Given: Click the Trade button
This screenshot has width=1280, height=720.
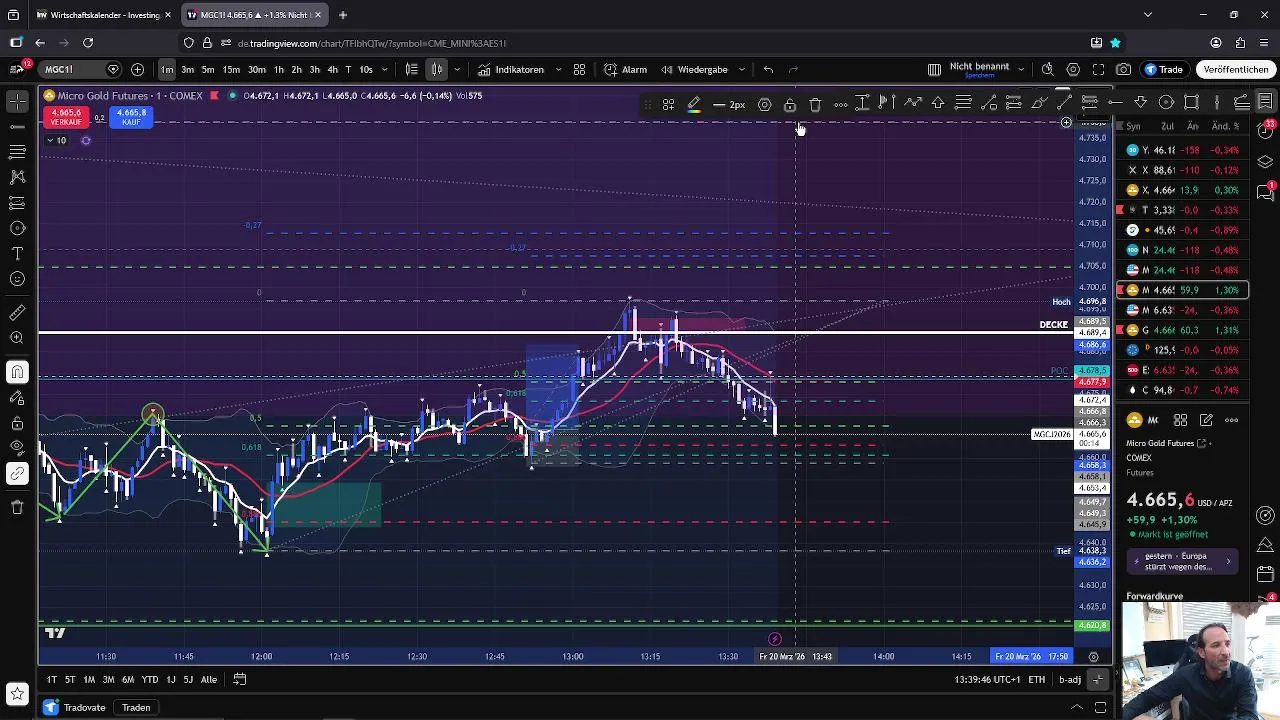Looking at the screenshot, I should [1165, 69].
